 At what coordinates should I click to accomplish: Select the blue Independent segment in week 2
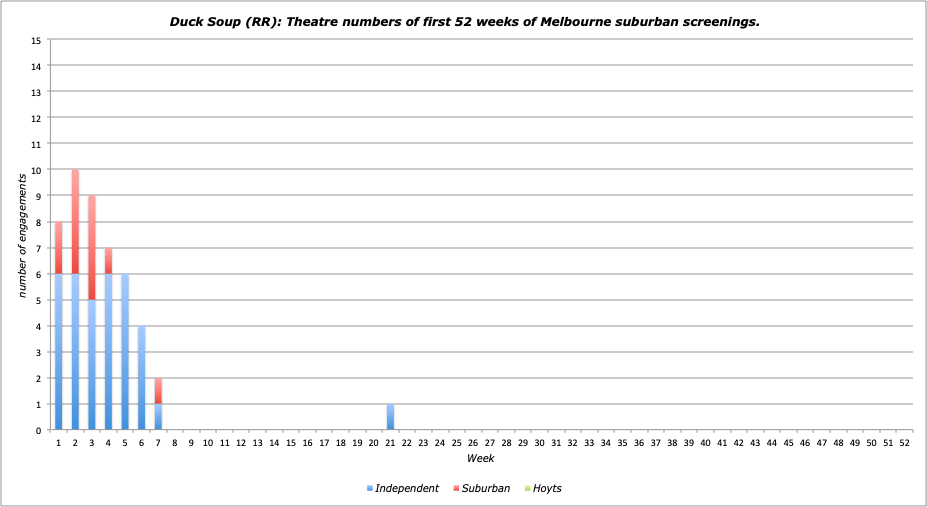75,352
